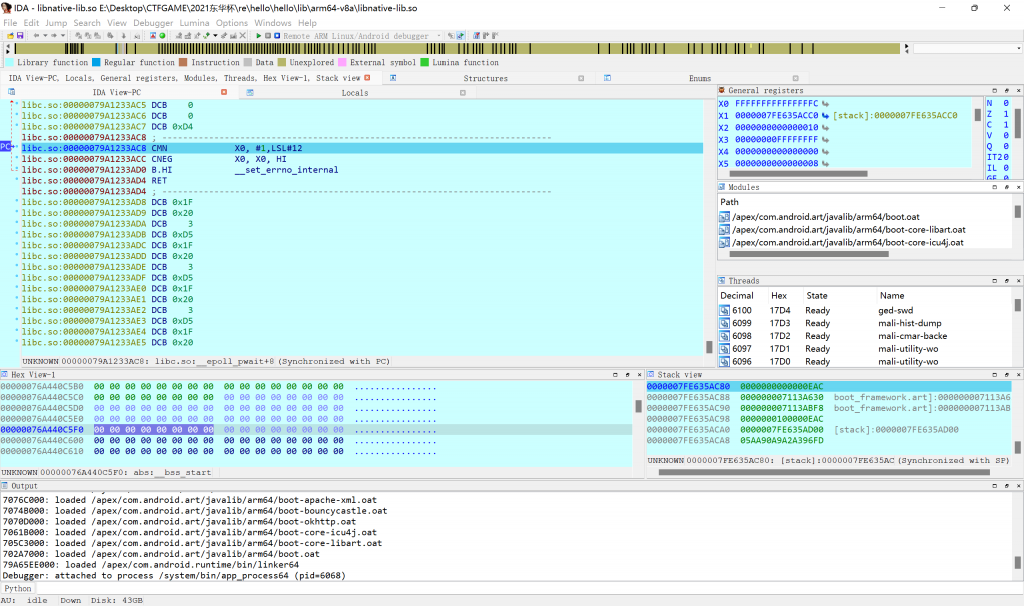Close the Locals tab
The height and width of the screenshot is (606, 1024).
click(x=462, y=93)
